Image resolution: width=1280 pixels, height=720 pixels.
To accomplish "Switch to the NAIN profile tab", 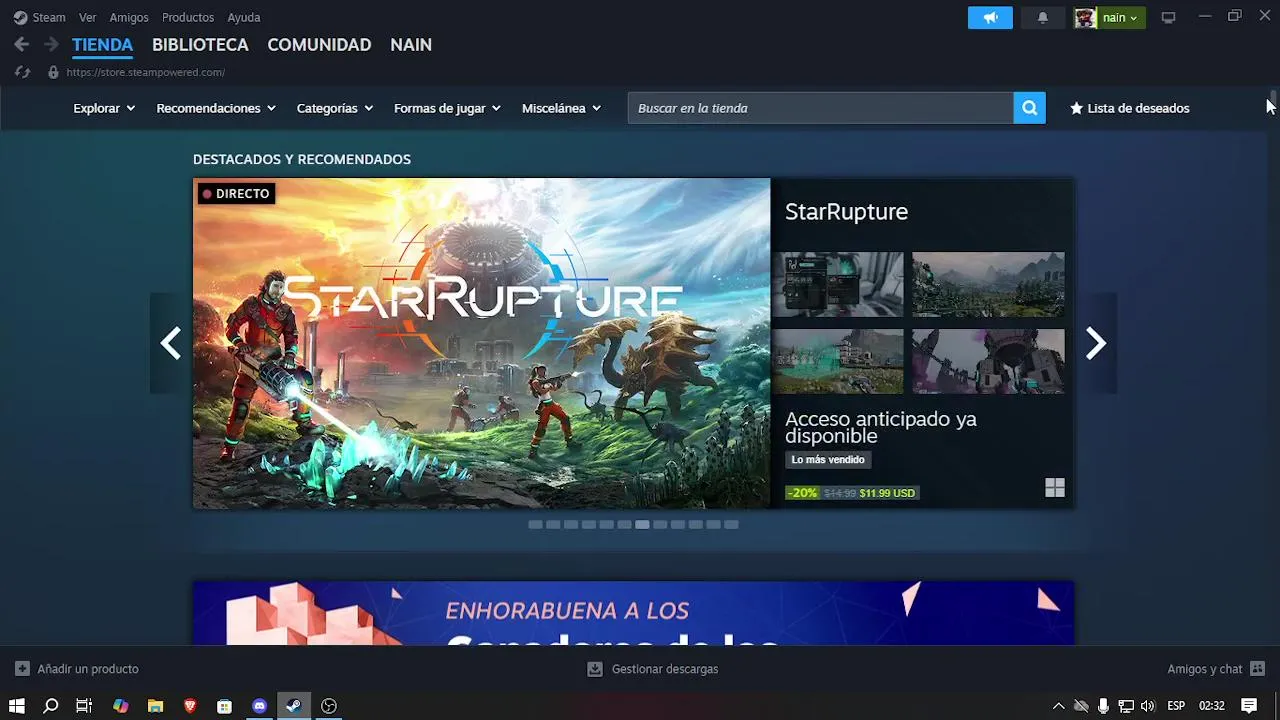I will (x=411, y=45).
